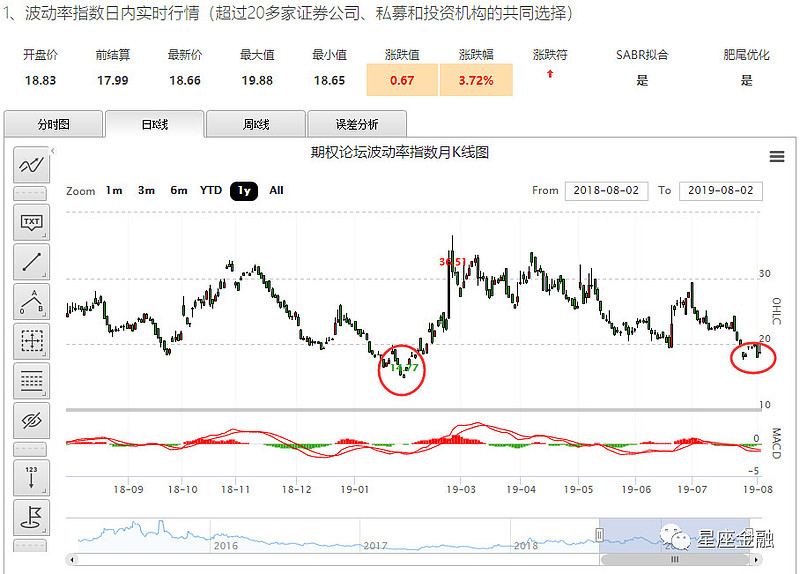The width and height of the screenshot is (800, 574).
Task: Click the previous settlement value 17.99
Action: point(113,81)
